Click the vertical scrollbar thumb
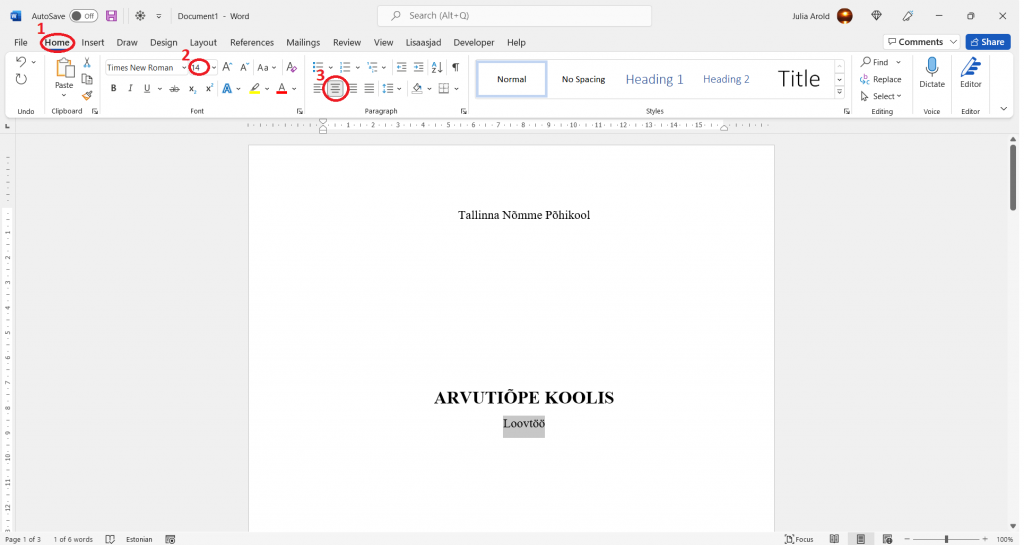 (x=1013, y=178)
